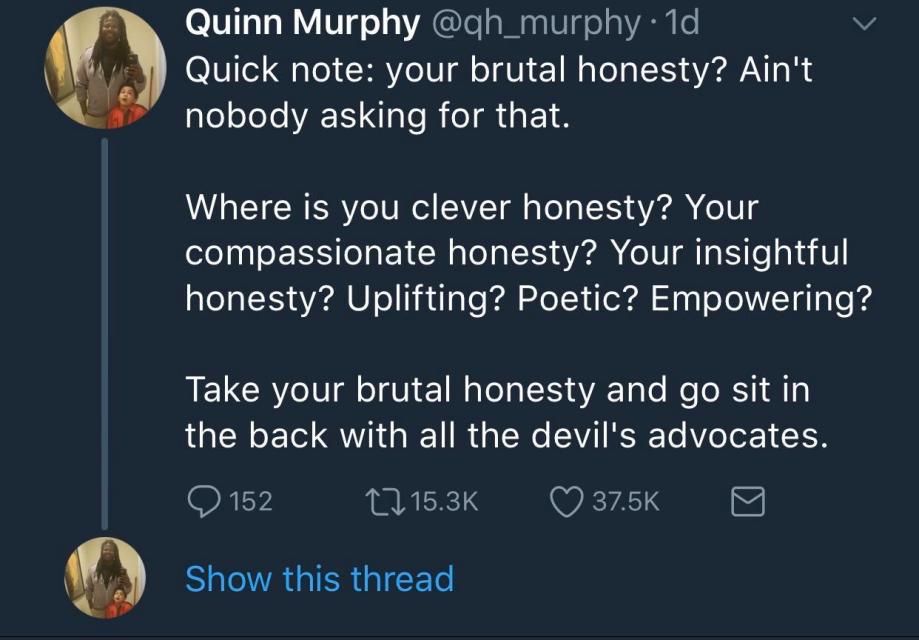Click the vertical thread connector line
The image size is (919, 640).
click(104, 330)
